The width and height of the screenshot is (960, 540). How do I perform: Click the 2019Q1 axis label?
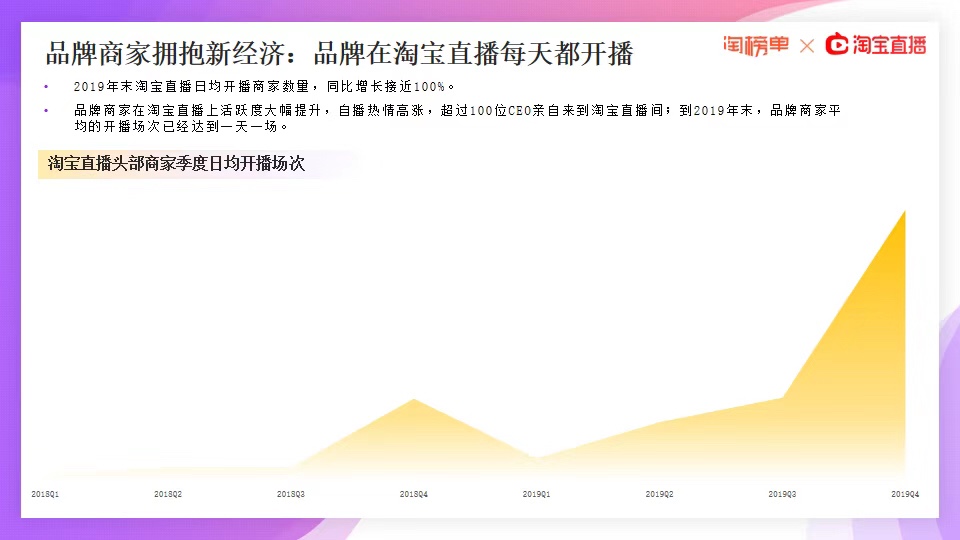coord(536,494)
